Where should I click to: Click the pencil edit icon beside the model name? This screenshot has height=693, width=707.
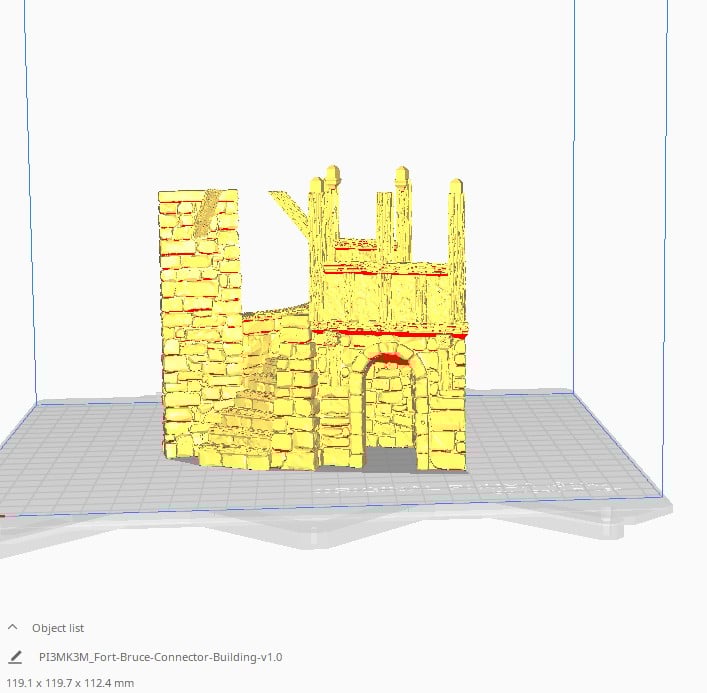point(15,657)
